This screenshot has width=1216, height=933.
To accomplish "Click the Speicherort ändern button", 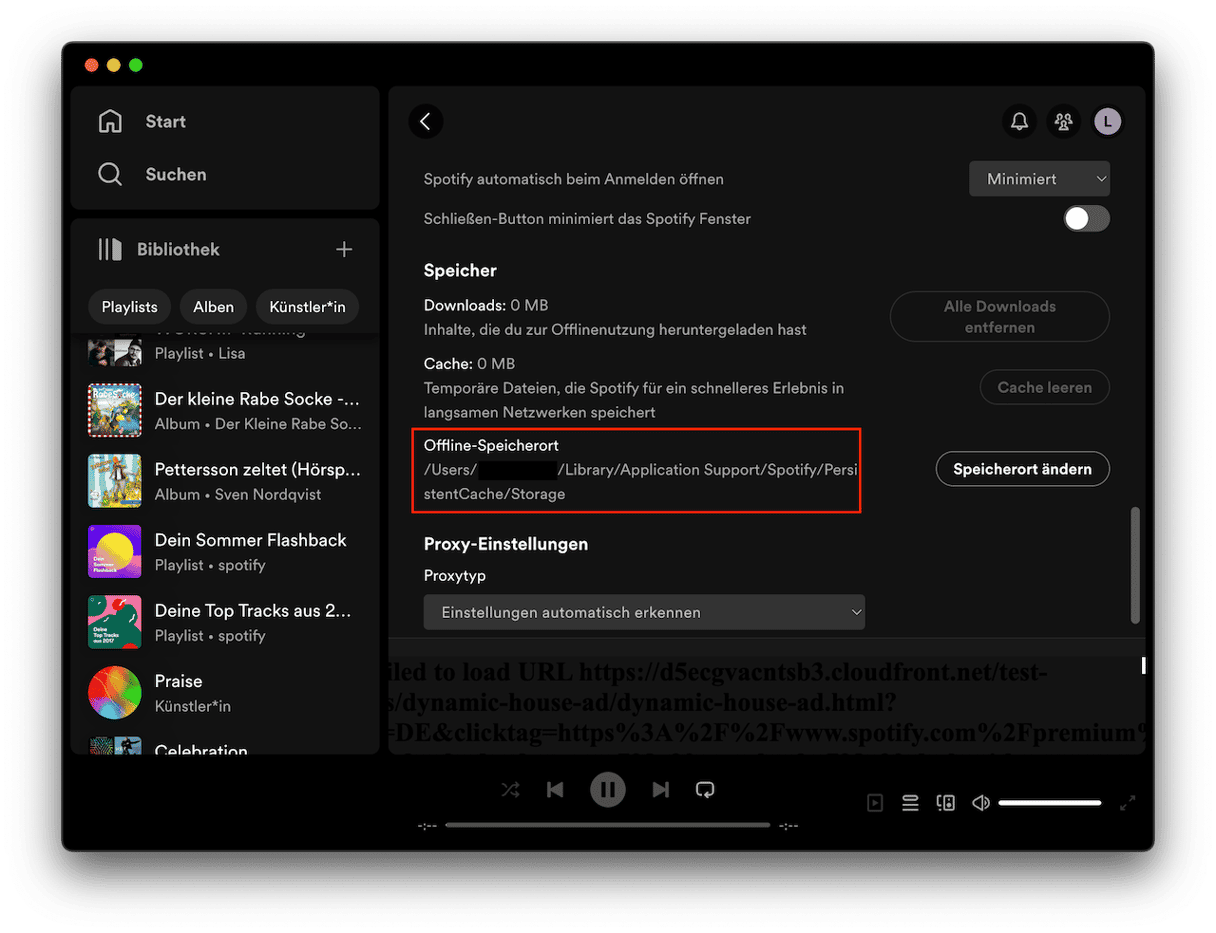I will 1023,469.
